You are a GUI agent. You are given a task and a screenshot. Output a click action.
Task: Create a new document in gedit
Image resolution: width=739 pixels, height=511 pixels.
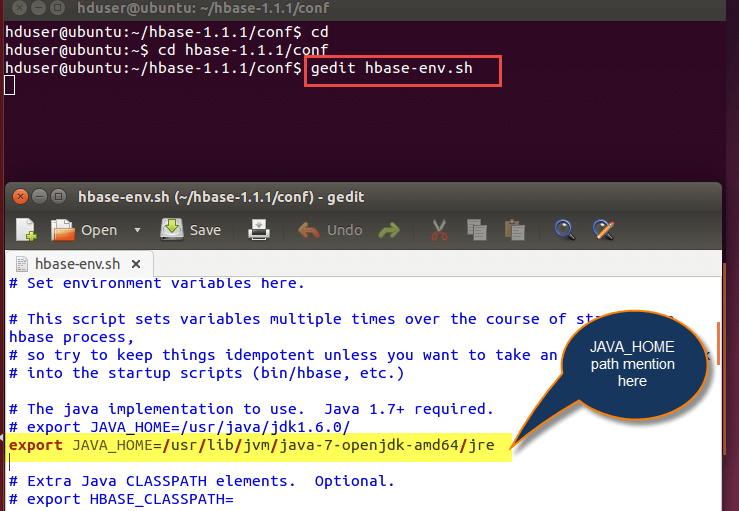pos(26,230)
